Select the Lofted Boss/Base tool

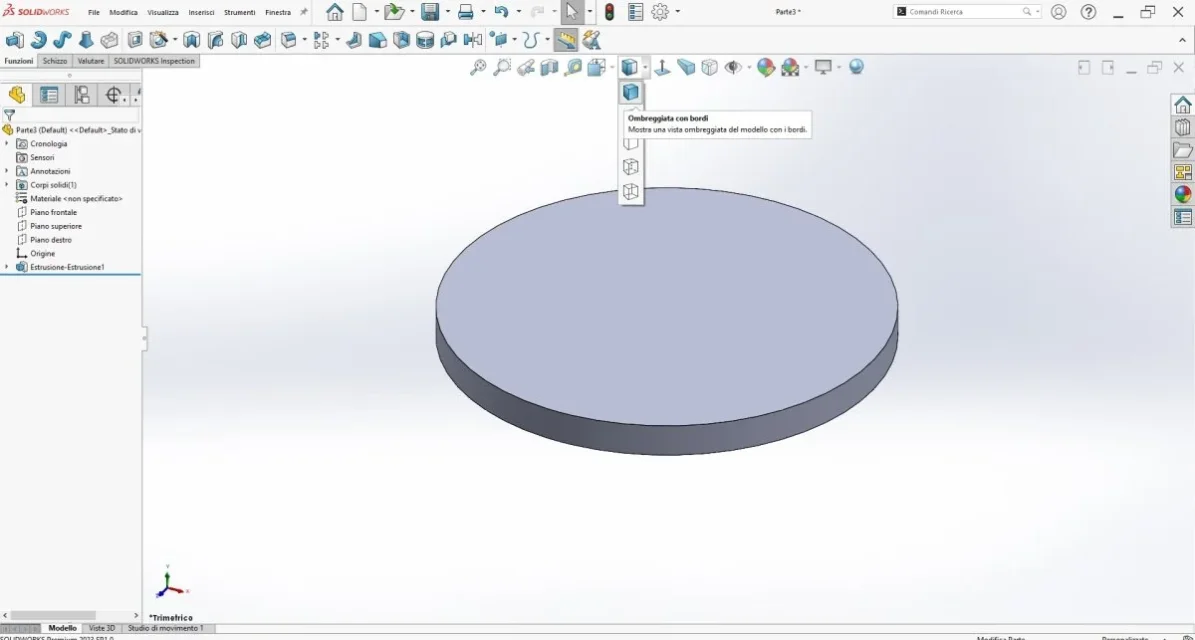tap(86, 40)
